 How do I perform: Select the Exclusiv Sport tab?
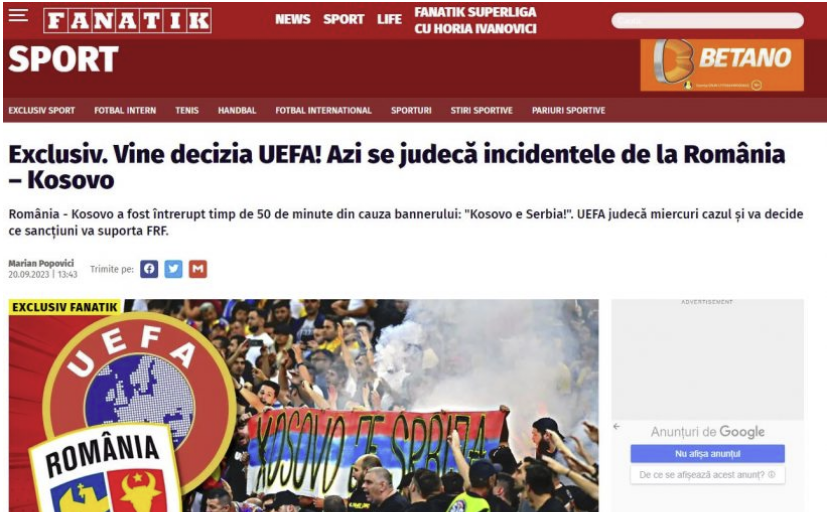tap(42, 111)
